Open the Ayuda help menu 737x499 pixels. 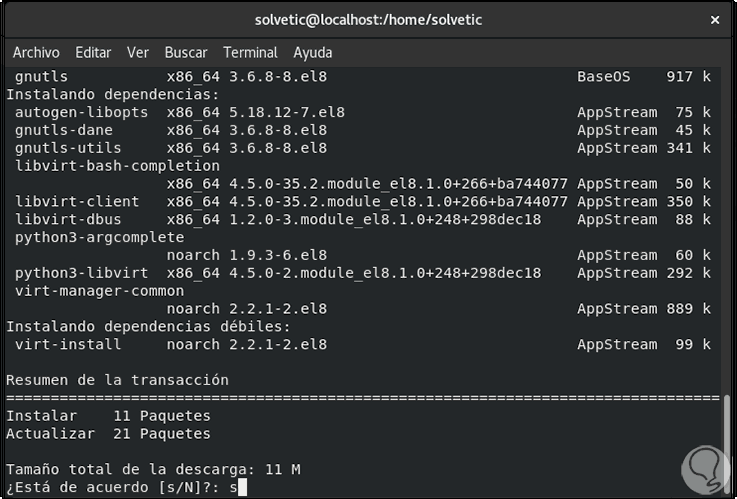click(313, 52)
